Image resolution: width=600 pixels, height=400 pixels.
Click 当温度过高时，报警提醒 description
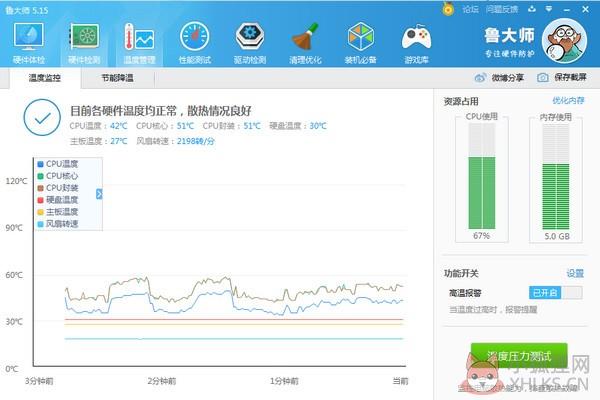493,310
